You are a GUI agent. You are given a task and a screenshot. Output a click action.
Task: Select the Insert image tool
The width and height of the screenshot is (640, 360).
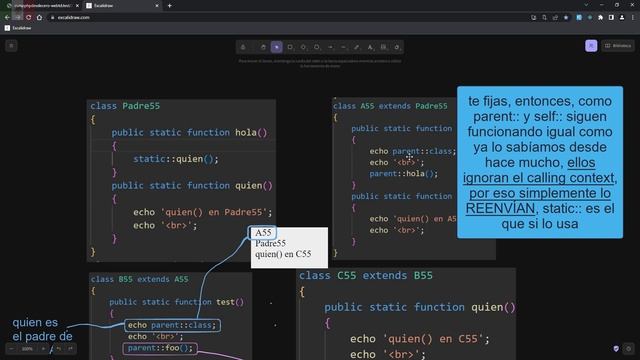[x=383, y=47]
